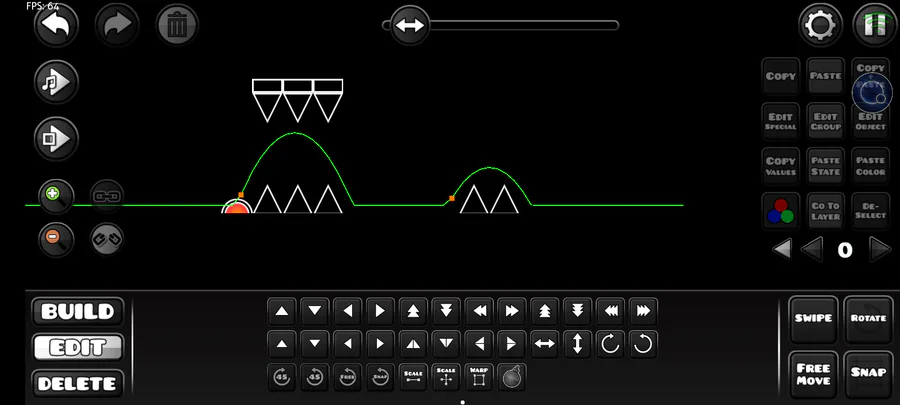Click Copy Values
The image size is (900, 405).
tap(781, 166)
